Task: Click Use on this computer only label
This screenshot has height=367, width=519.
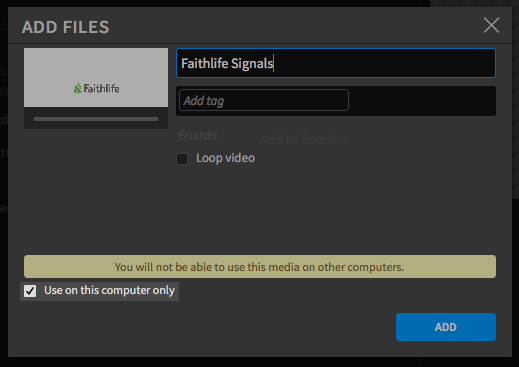Action: click(x=109, y=290)
